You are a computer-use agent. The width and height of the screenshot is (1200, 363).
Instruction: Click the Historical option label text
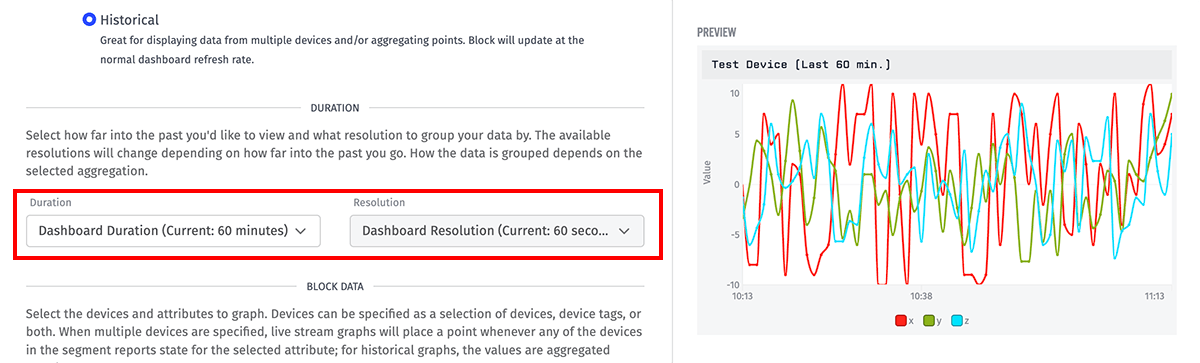129,19
